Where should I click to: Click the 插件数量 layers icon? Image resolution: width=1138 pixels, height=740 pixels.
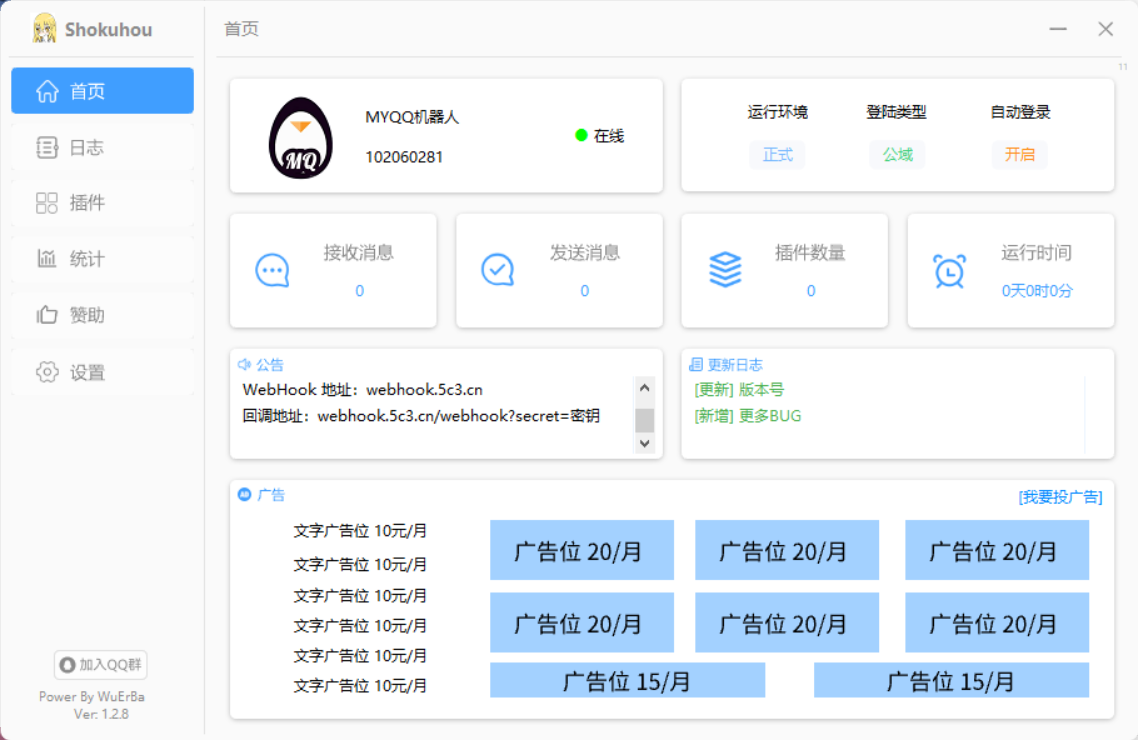click(x=723, y=270)
